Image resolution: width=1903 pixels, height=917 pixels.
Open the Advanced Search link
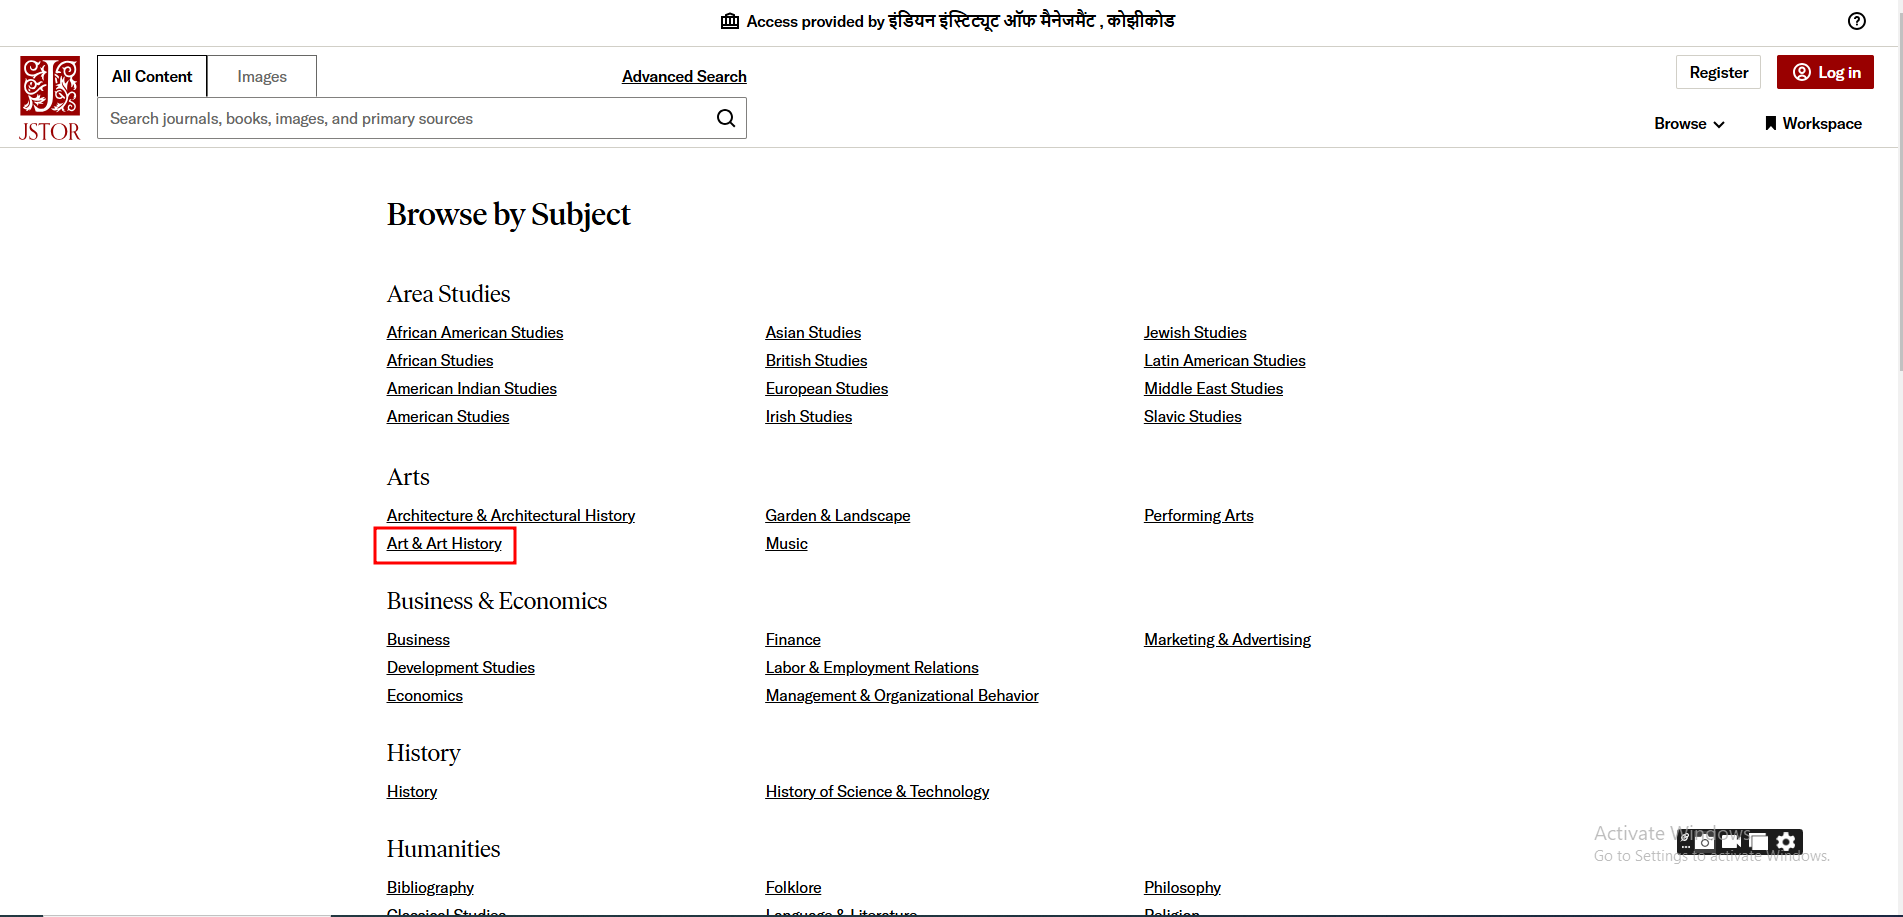pos(684,76)
